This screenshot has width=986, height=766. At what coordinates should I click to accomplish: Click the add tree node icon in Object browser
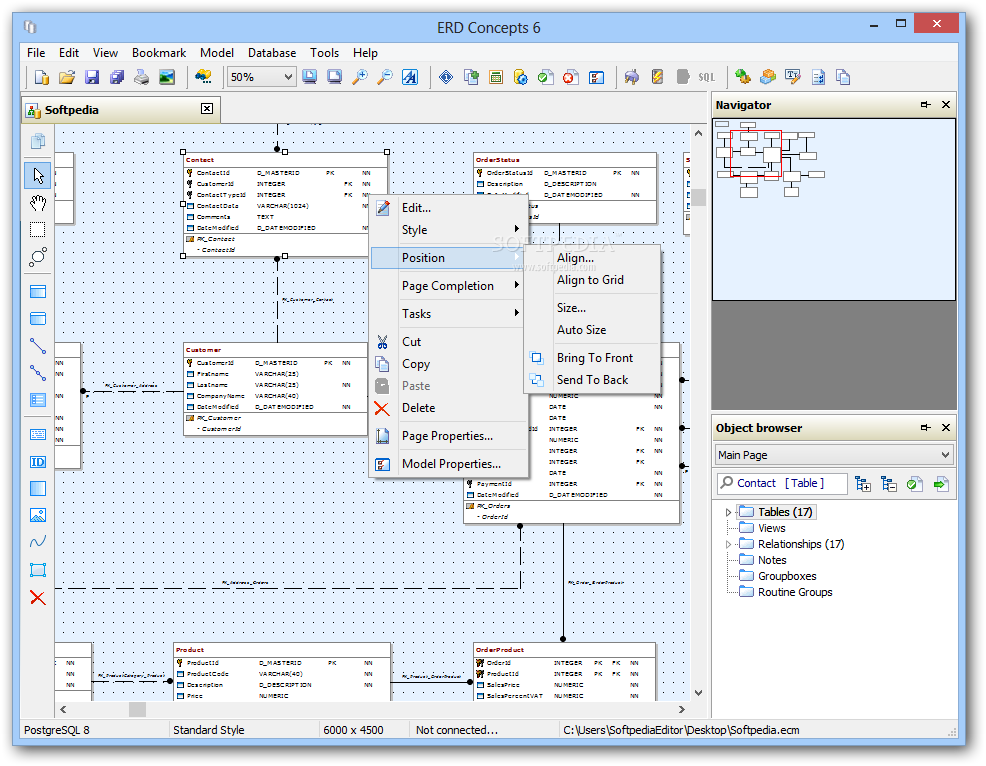click(x=863, y=484)
